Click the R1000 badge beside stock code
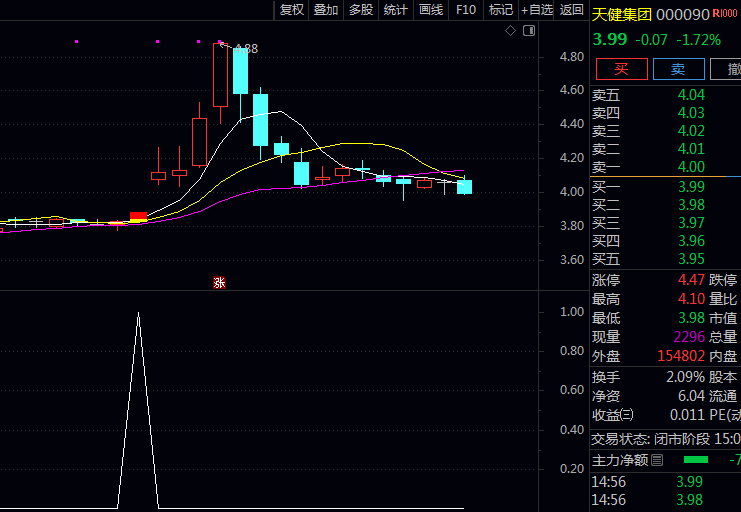 pyautogui.click(x=726, y=15)
